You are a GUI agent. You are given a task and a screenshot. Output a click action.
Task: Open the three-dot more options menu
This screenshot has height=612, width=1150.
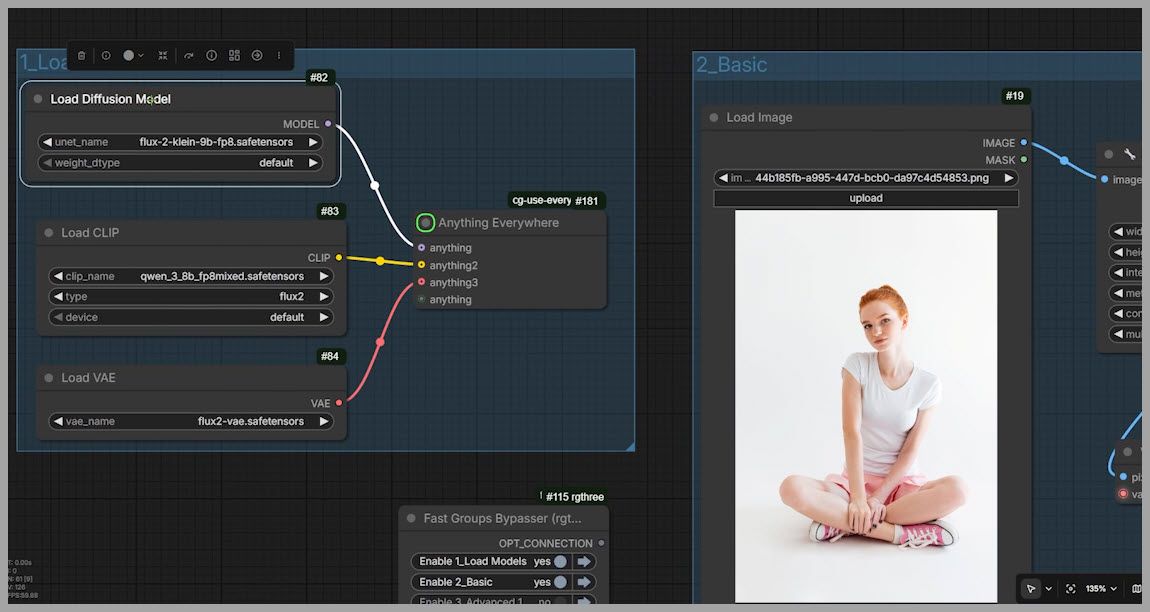click(279, 56)
